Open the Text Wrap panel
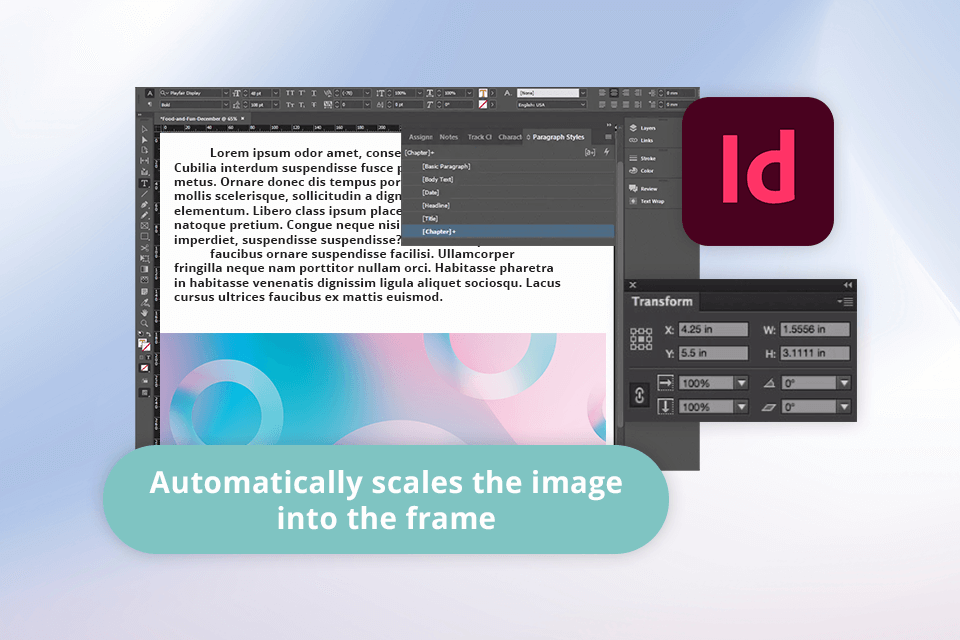This screenshot has height=640, width=960. click(647, 201)
